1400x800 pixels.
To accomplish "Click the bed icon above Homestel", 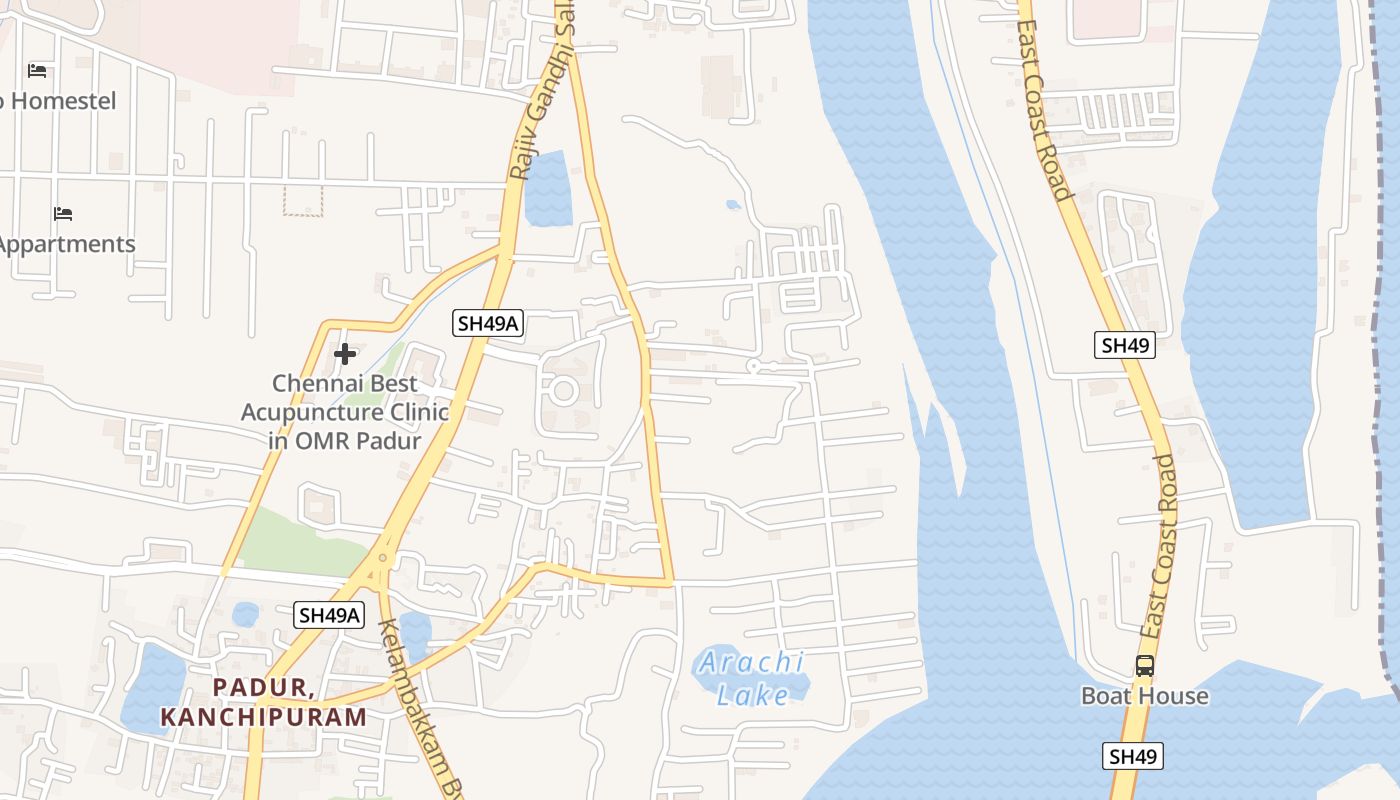I will point(37,70).
